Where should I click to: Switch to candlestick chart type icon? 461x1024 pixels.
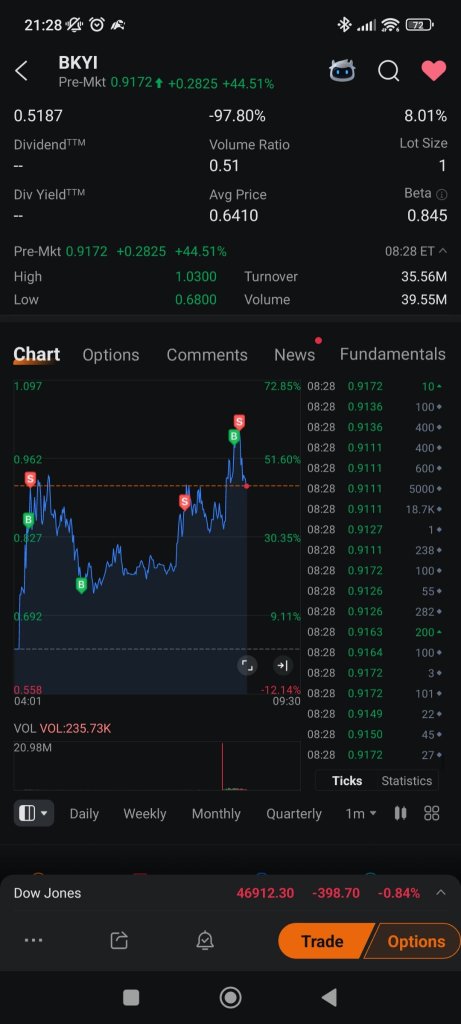[x=400, y=813]
